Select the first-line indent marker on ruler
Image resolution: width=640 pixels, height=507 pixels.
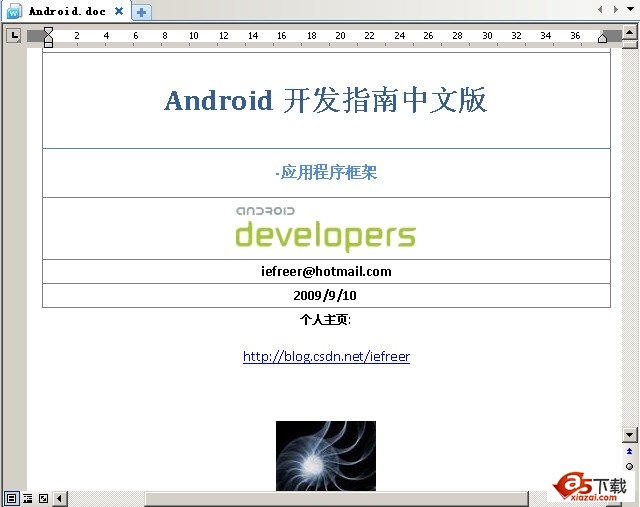48,31
